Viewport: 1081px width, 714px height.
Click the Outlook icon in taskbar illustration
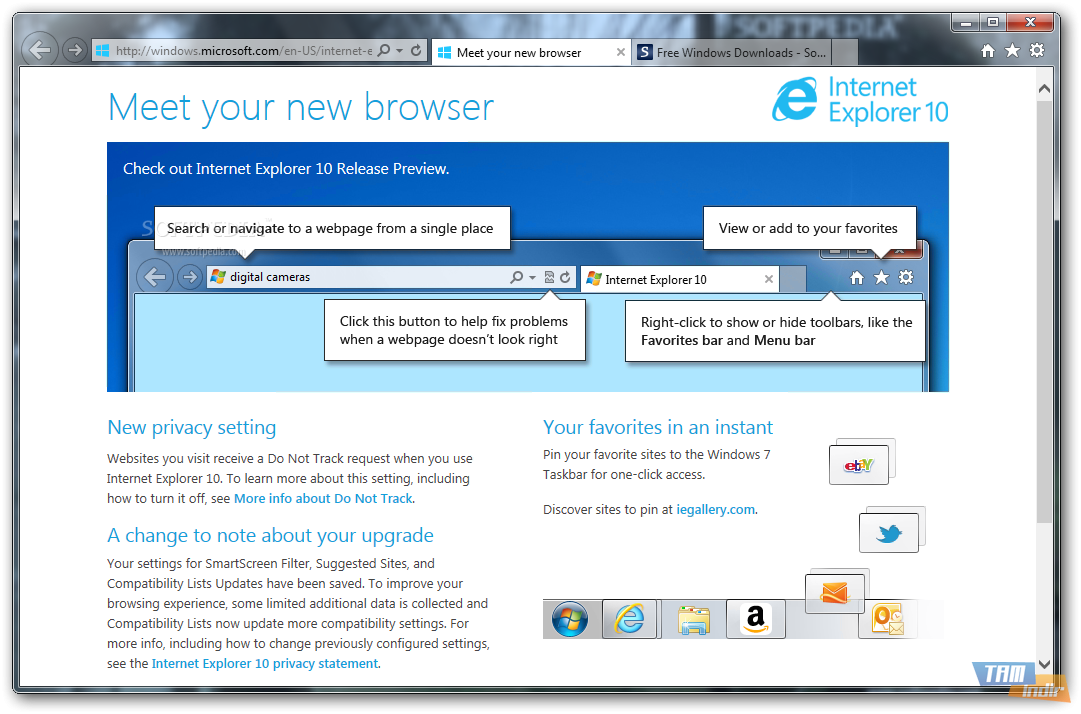[x=887, y=620]
